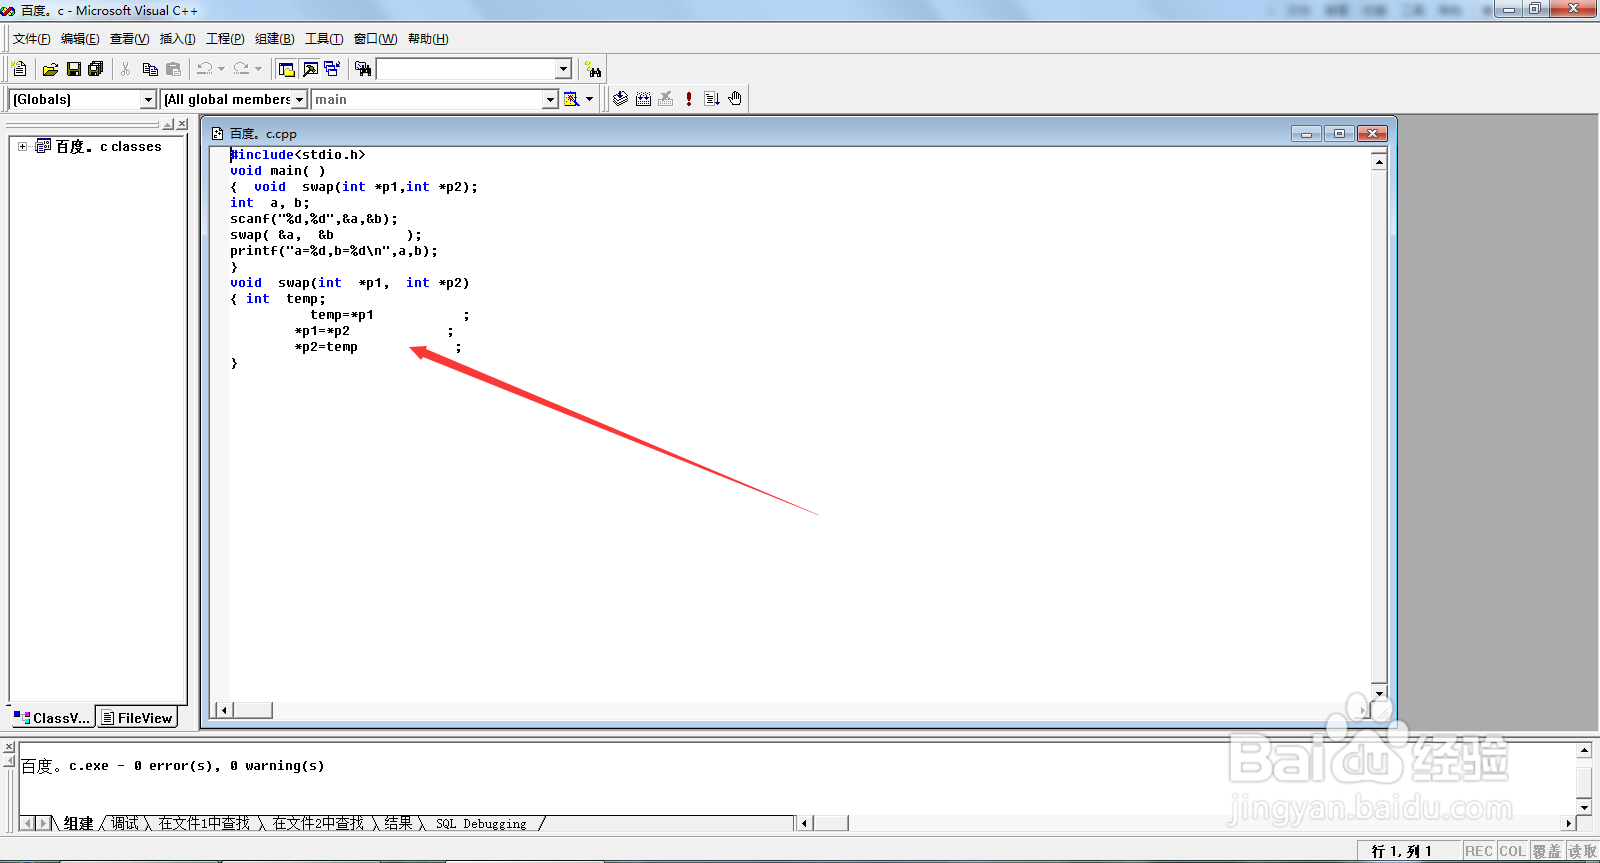Switch to the FileView tab

tap(137, 718)
